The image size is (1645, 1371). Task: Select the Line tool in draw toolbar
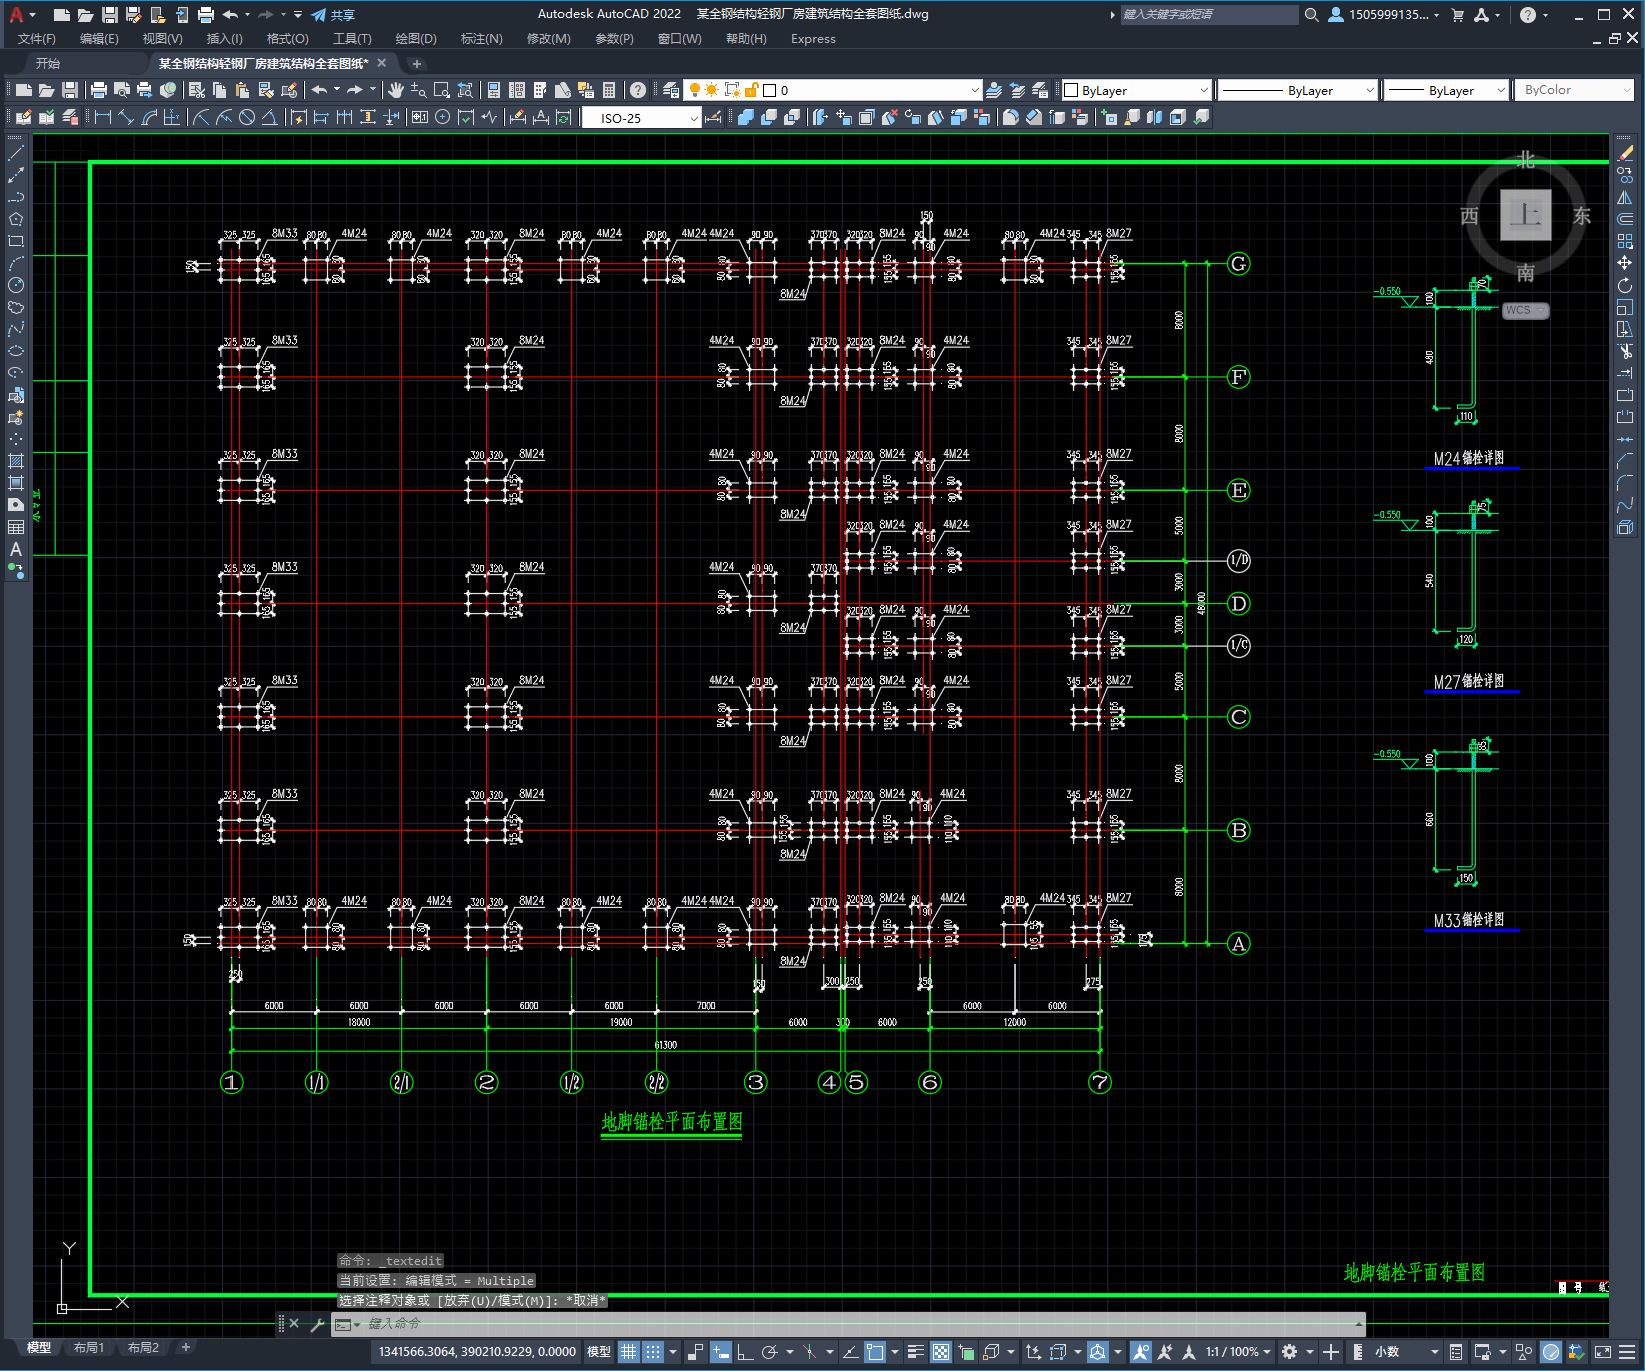click(16, 153)
